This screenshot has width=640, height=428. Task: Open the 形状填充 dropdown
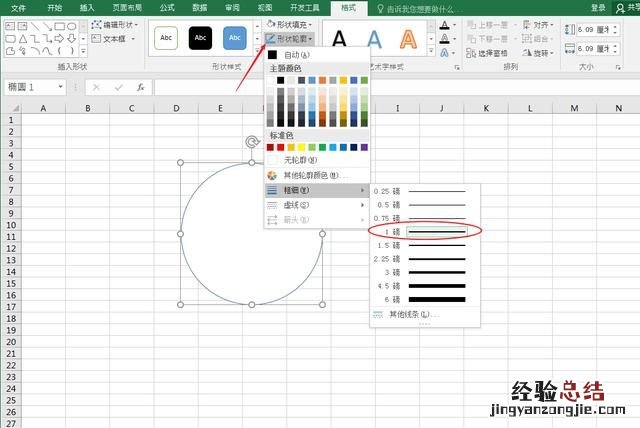[290, 25]
